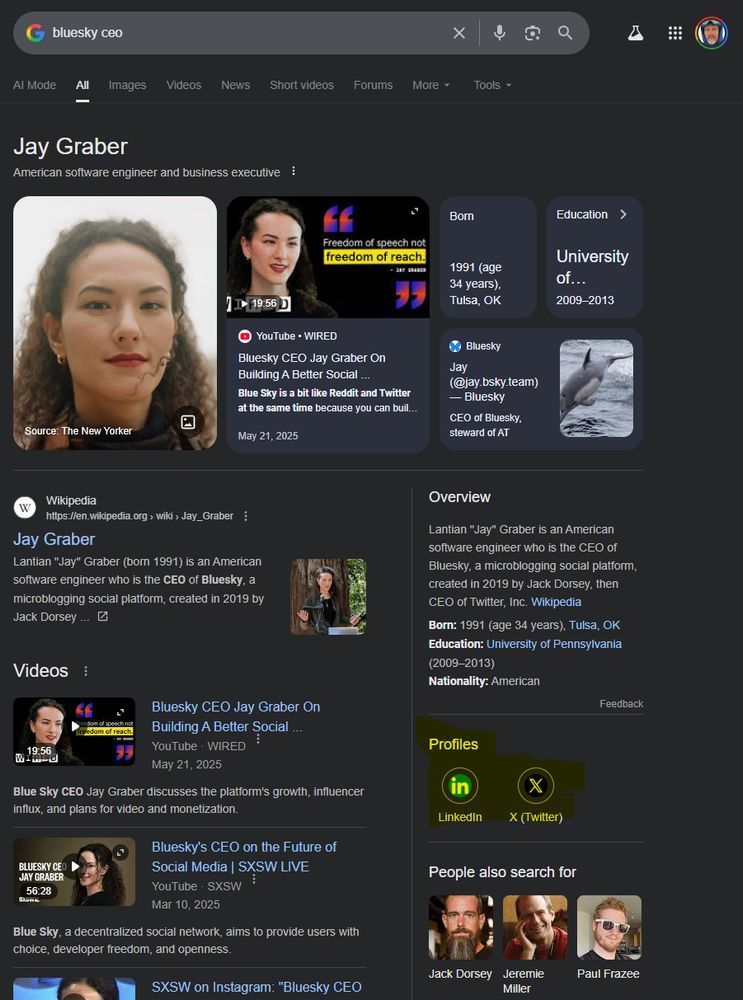Image resolution: width=743 pixels, height=1000 pixels.
Task: Click the 'Overview' heading text
Action: (x=459, y=497)
